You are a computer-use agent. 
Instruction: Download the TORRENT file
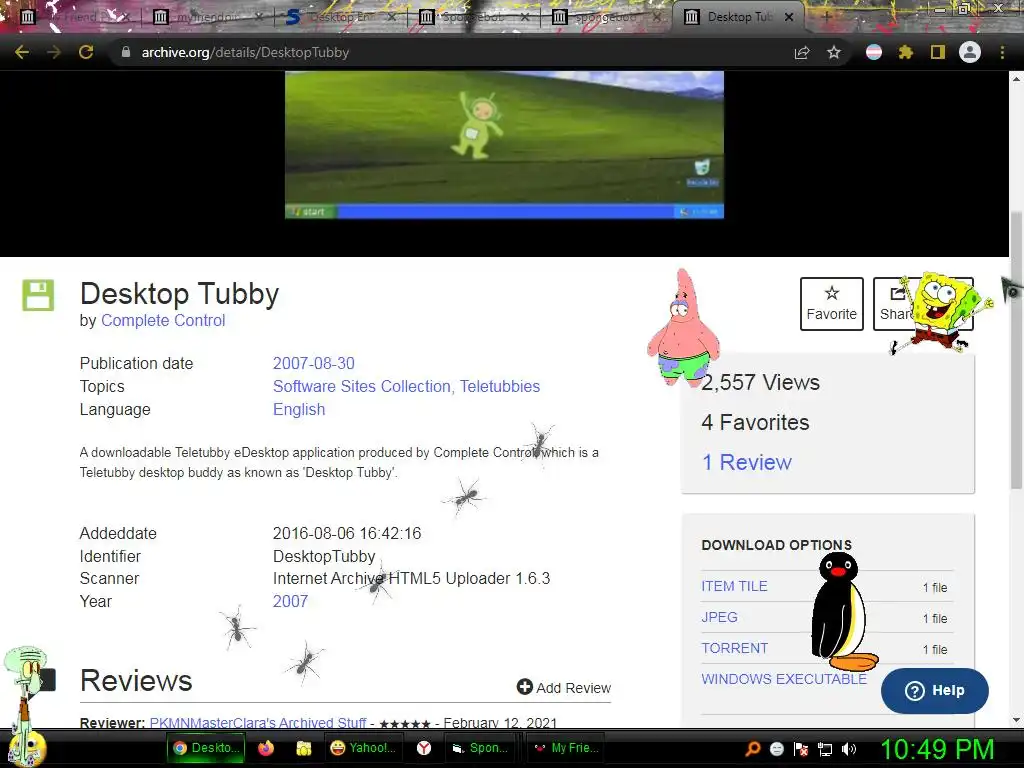tap(735, 648)
